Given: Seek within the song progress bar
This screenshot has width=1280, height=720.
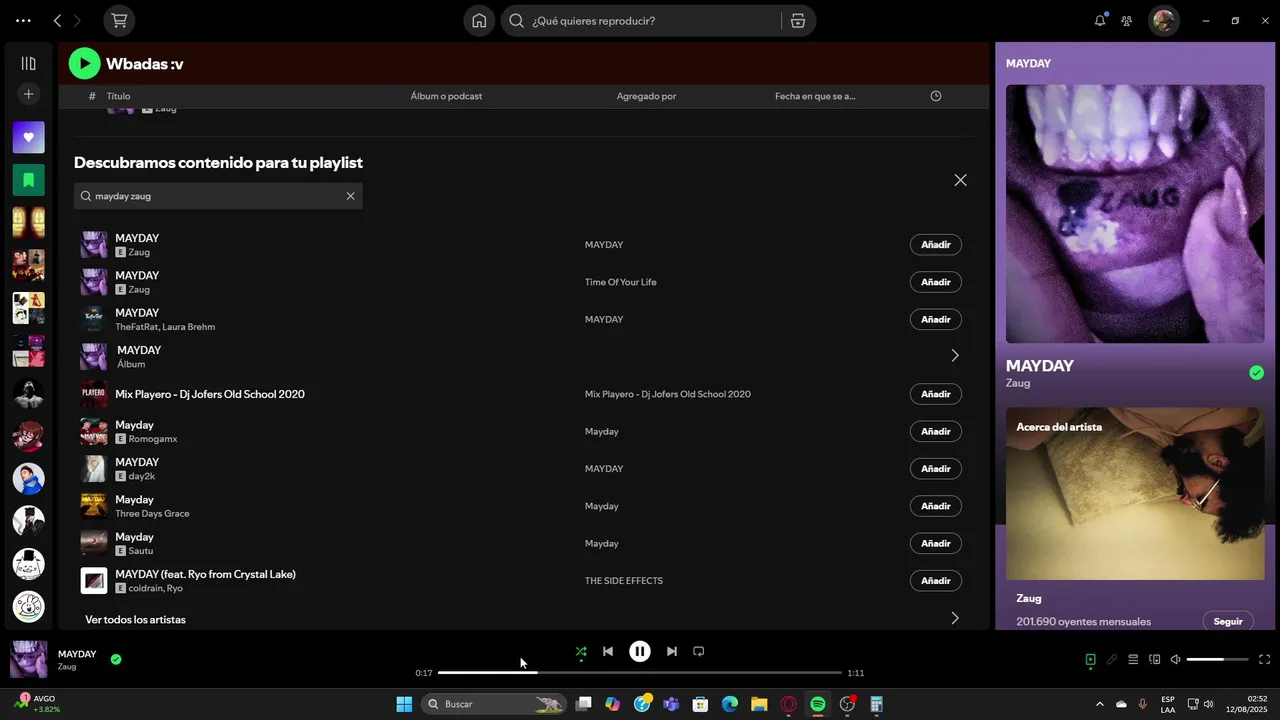Looking at the screenshot, I should click(640, 673).
